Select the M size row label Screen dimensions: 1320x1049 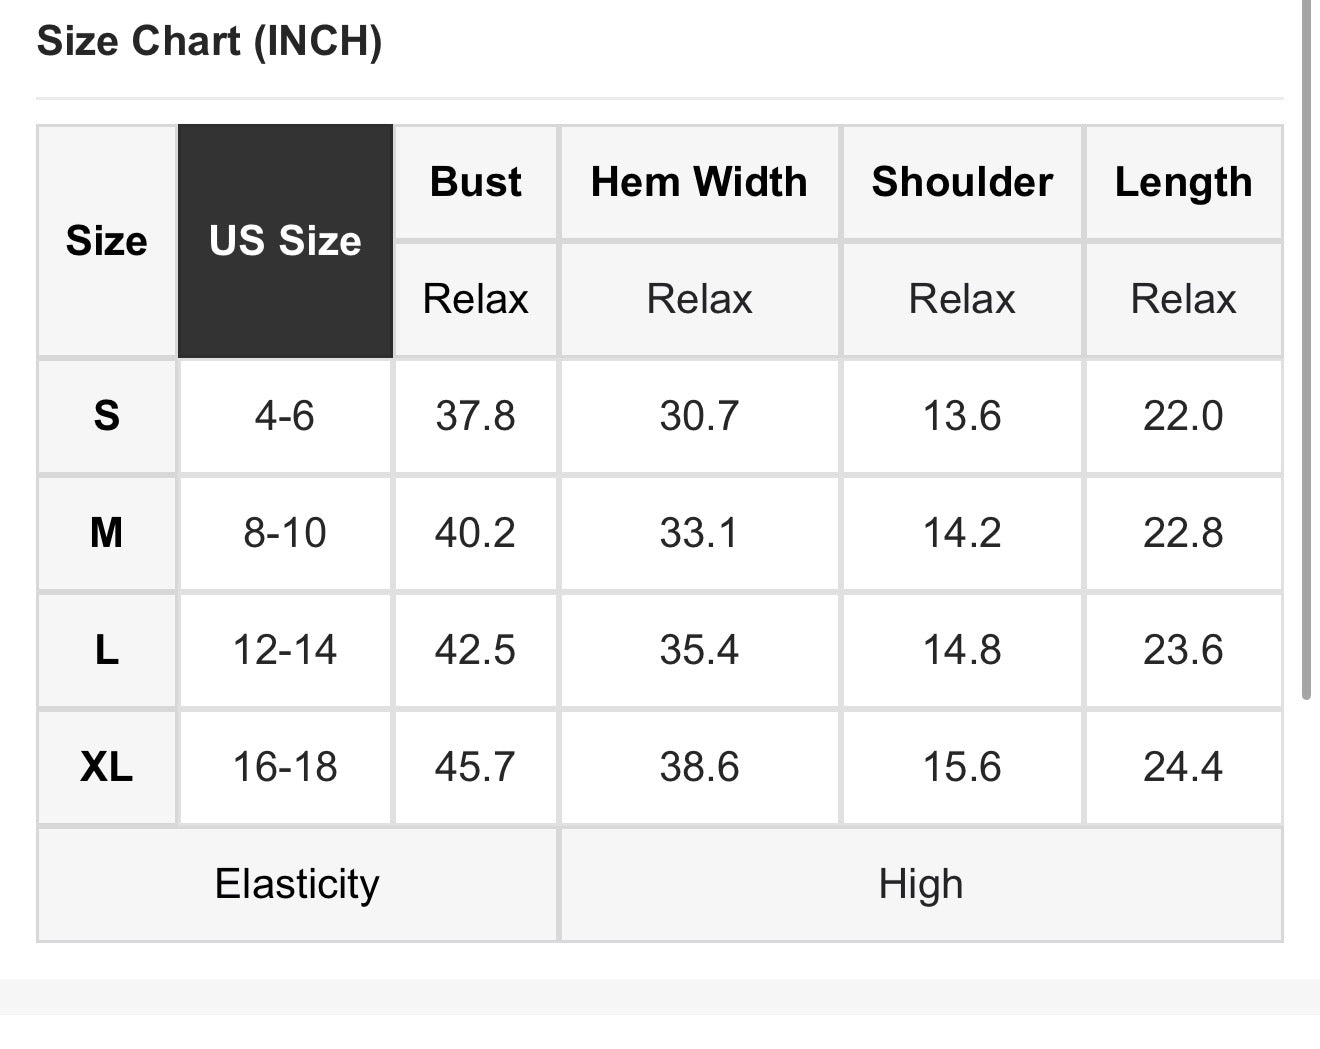[x=107, y=532]
